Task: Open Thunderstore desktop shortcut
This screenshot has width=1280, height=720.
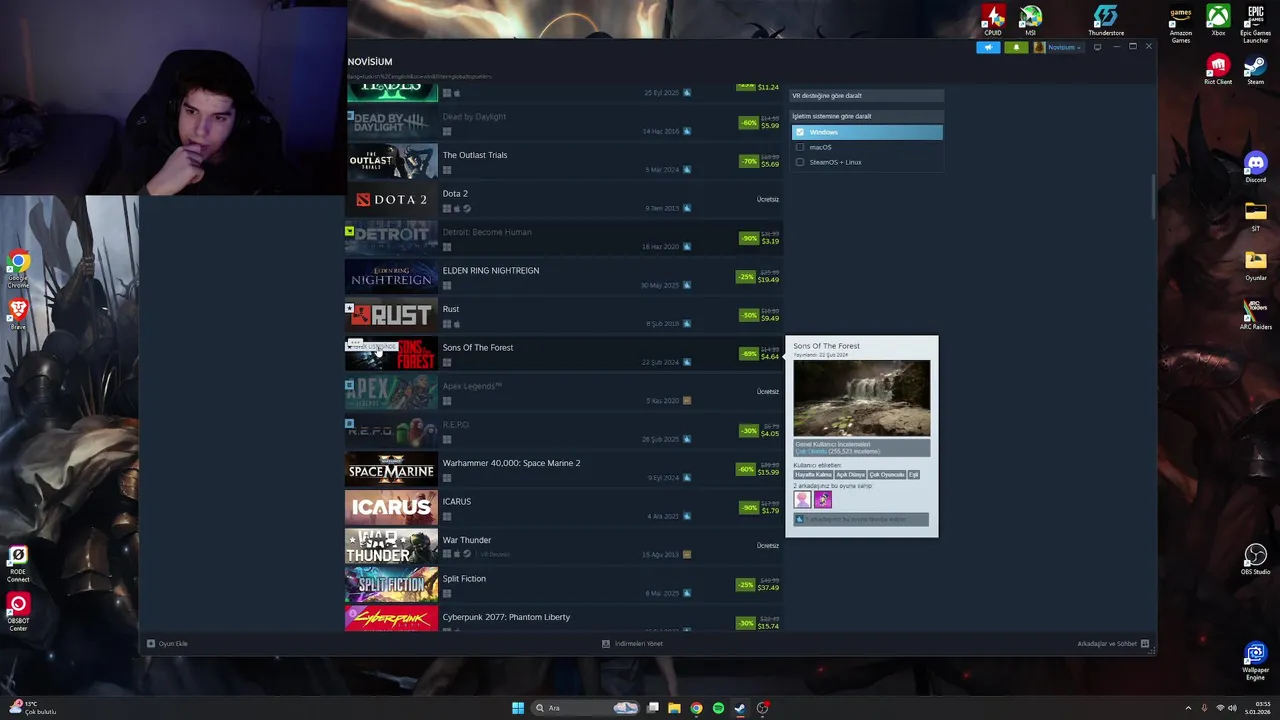Action: tap(1106, 20)
